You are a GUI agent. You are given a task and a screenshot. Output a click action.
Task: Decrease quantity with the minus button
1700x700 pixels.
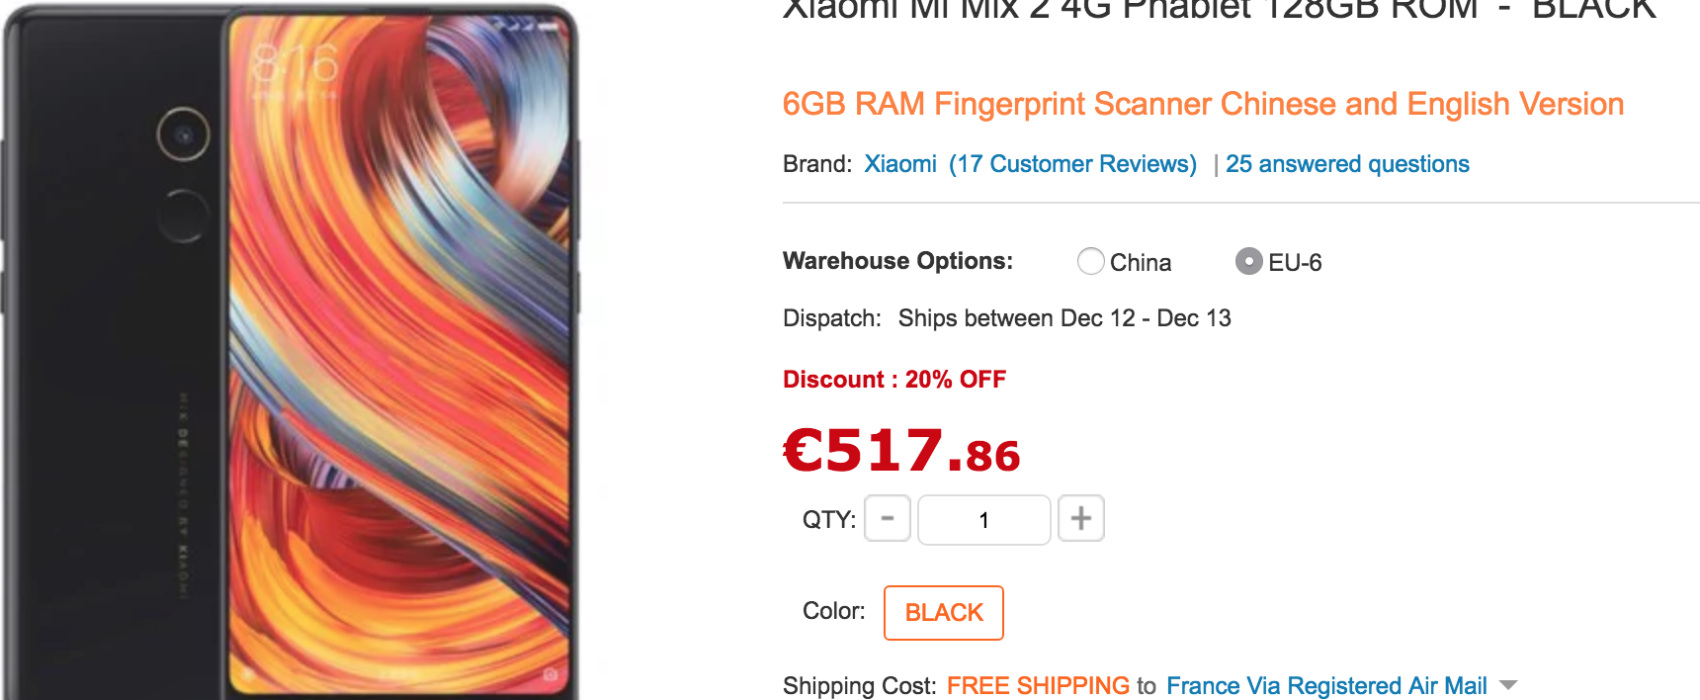[887, 519]
